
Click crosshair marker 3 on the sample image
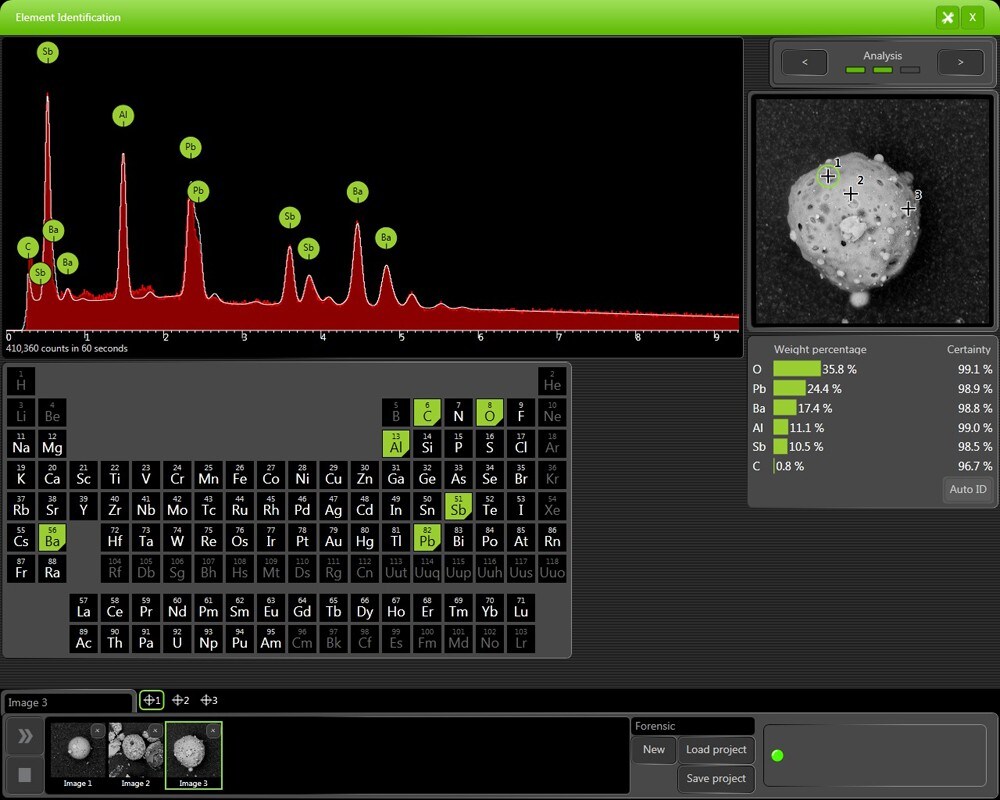tap(909, 208)
